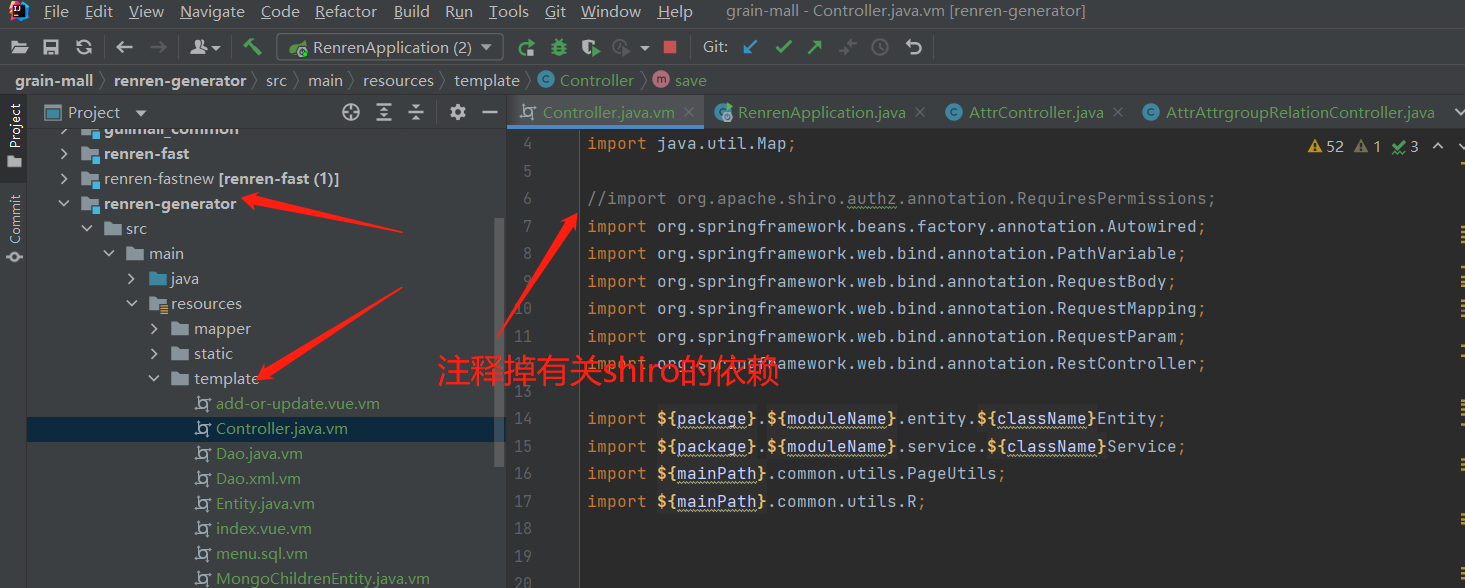Click the renren-generator breadcrumb
Image resolution: width=1465 pixels, height=588 pixels.
point(180,80)
